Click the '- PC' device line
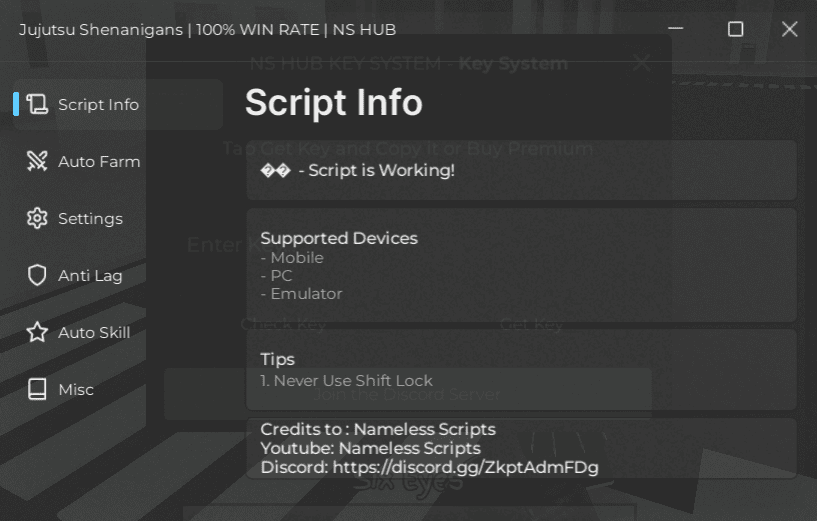 (276, 276)
